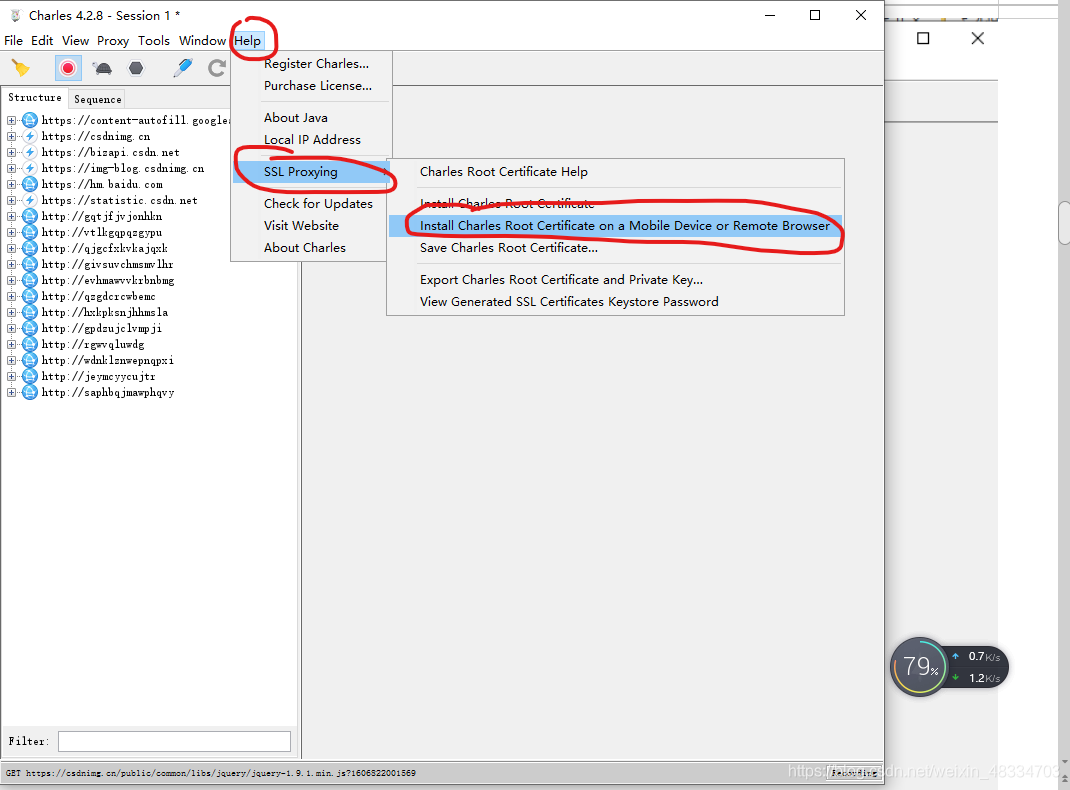This screenshot has height=790, width=1070.
Task: Click globe icon of rgwvqluwdg host
Action: 30,345
